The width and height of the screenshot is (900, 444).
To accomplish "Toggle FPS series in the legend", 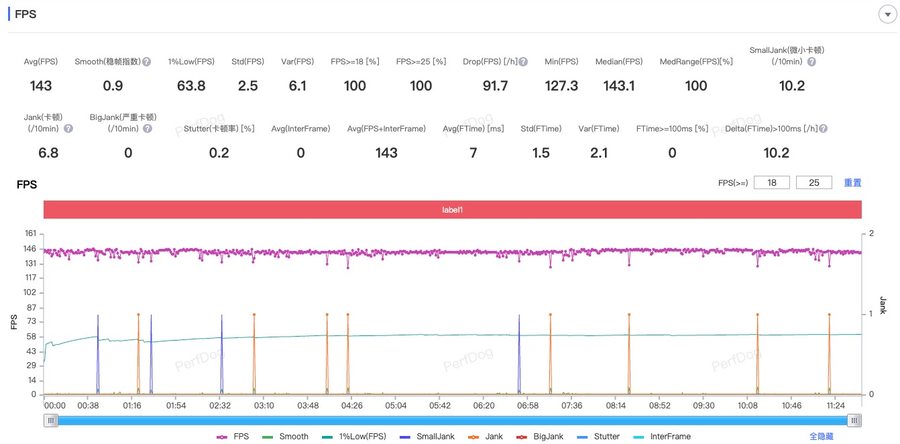I will [x=231, y=437].
